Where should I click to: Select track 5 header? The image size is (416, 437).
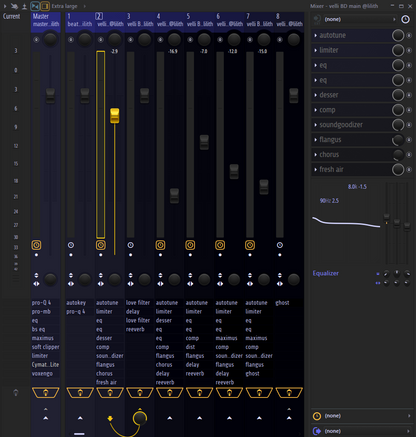click(x=199, y=20)
